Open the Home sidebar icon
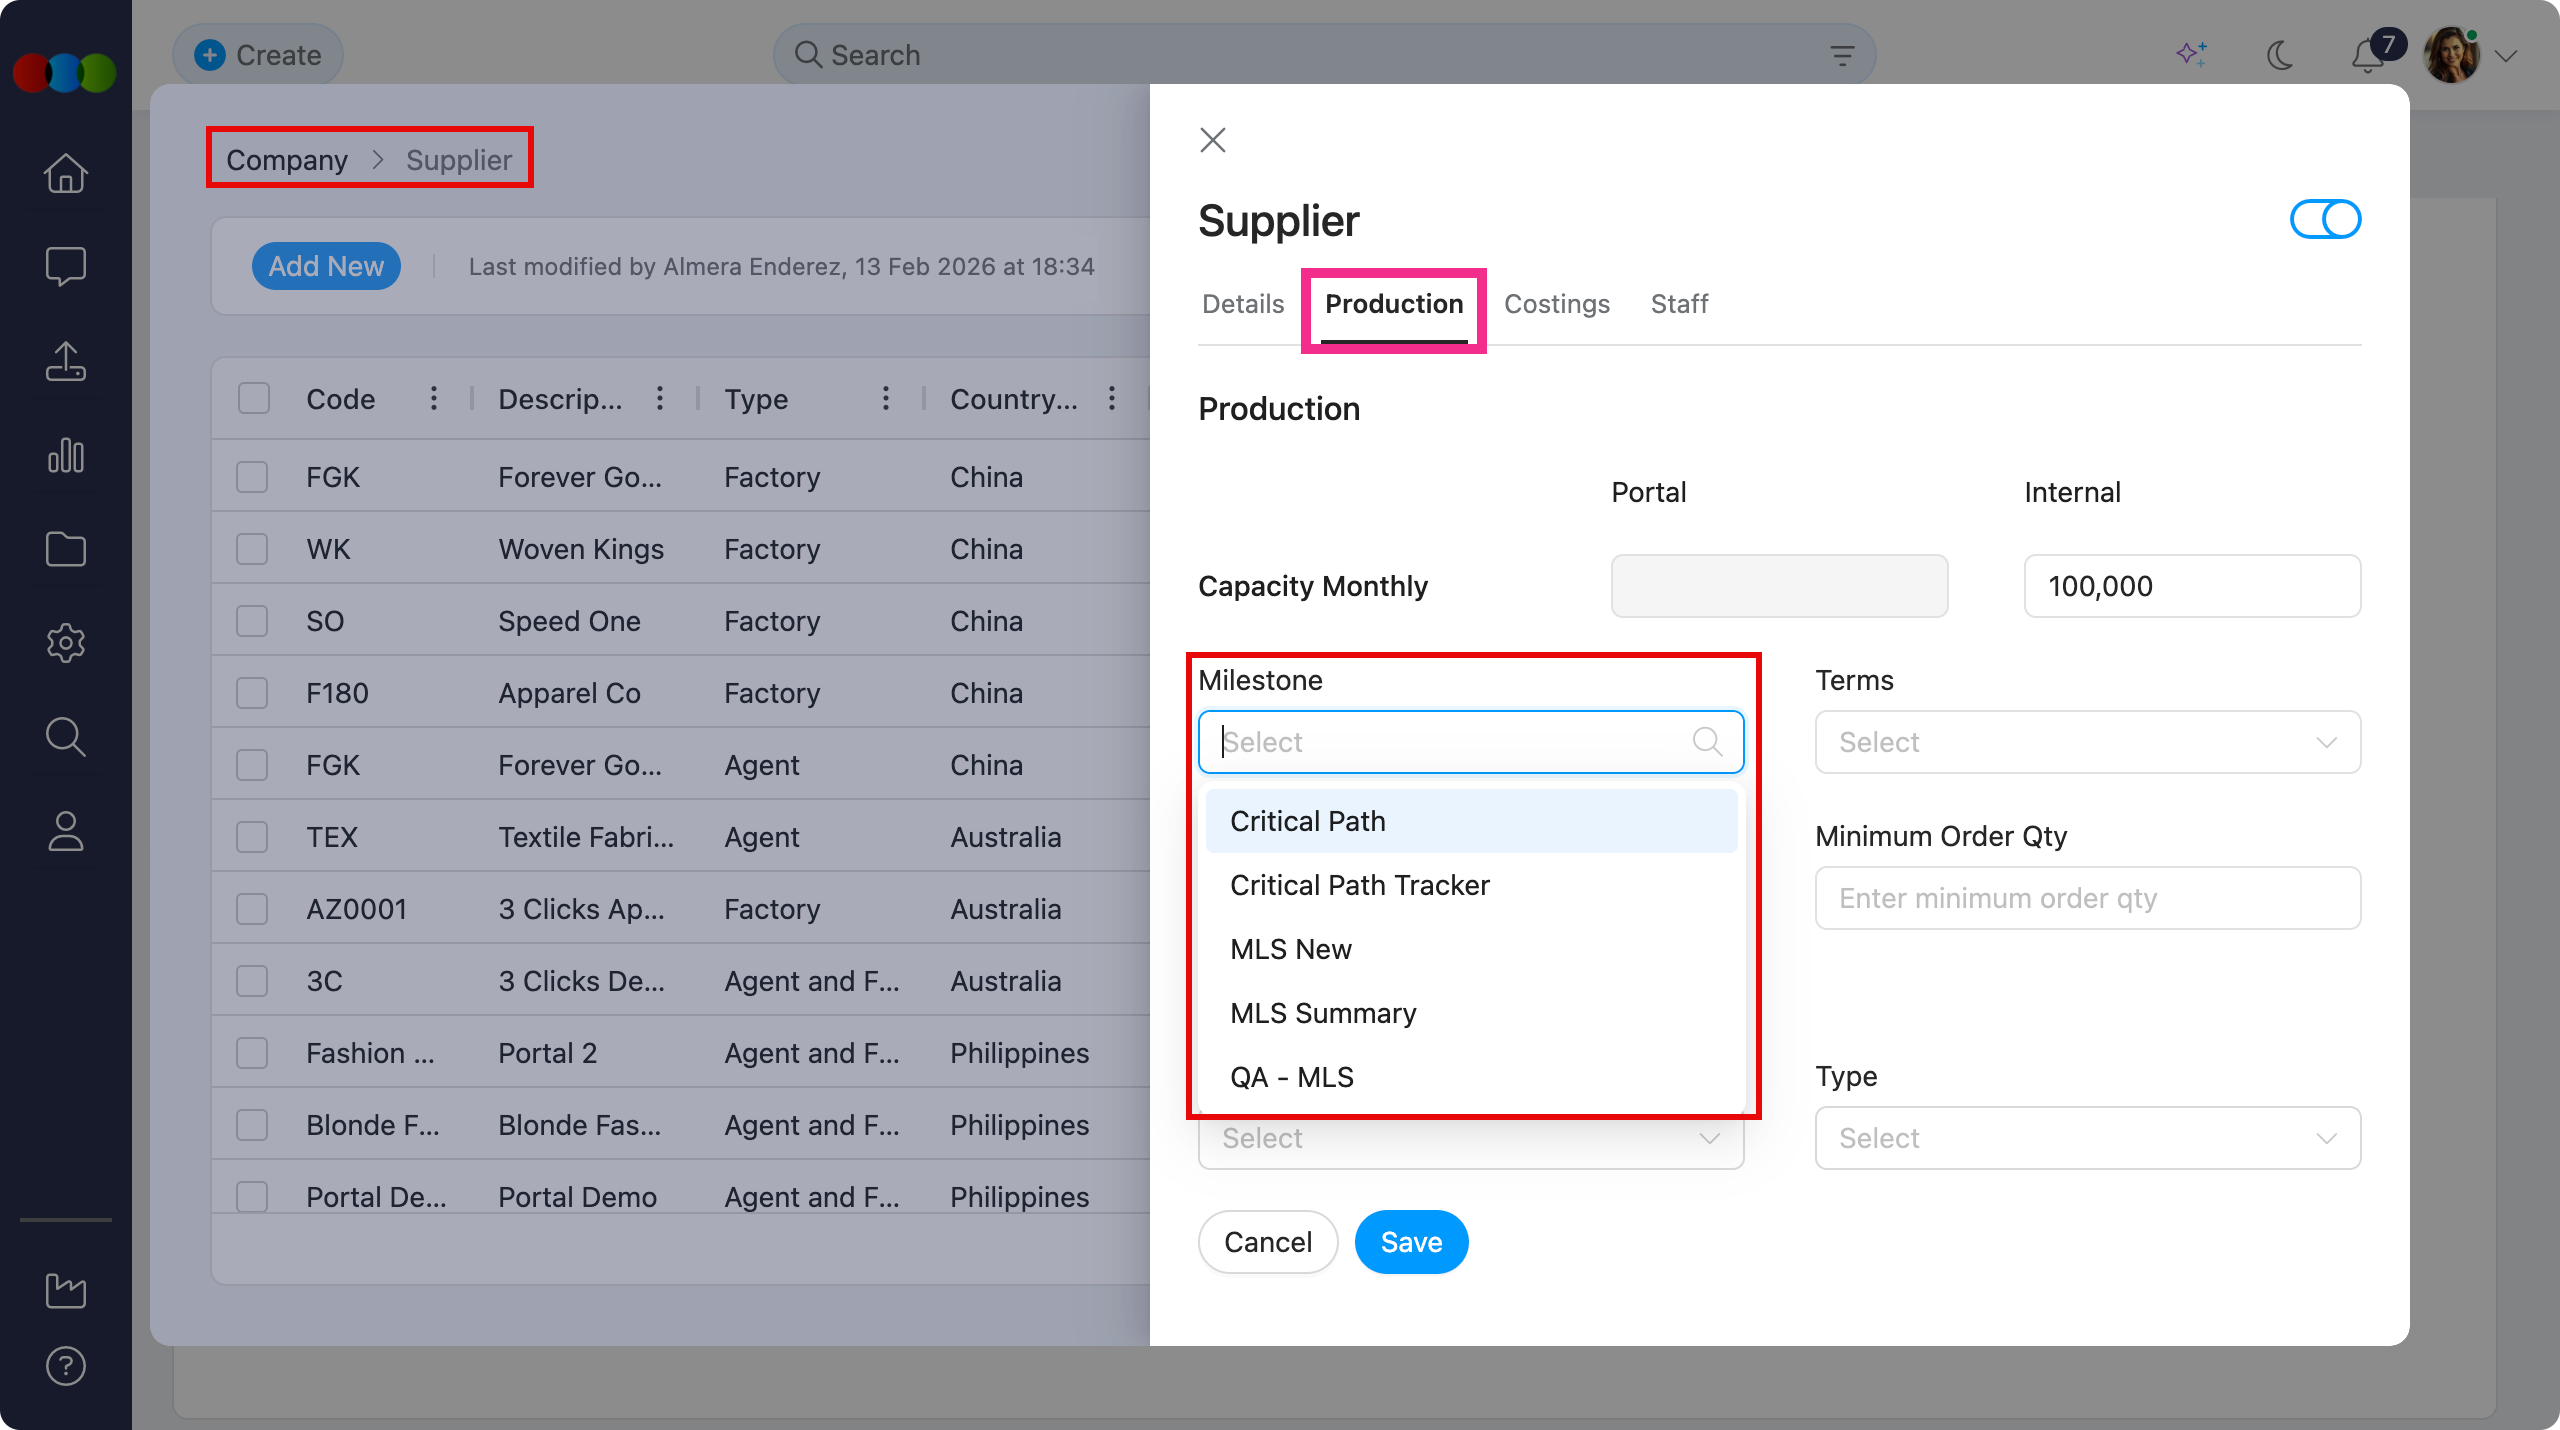2560x1430 pixels. [x=66, y=173]
